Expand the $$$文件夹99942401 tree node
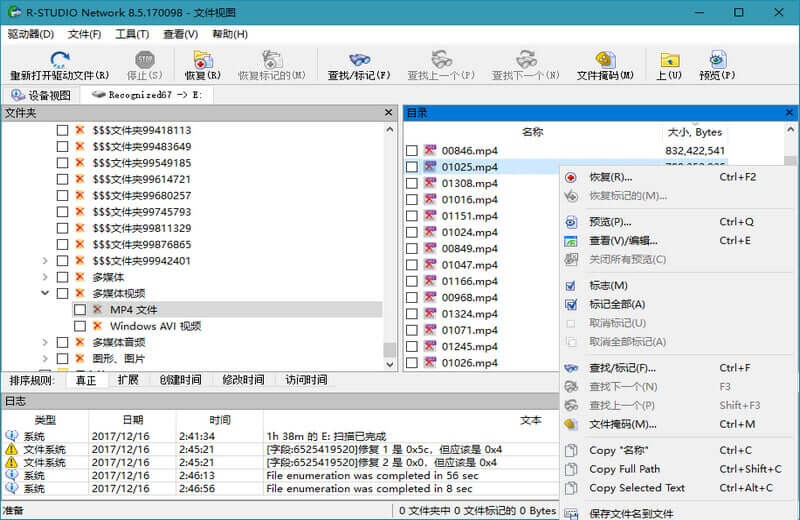The height and width of the screenshot is (520, 800). point(45,261)
